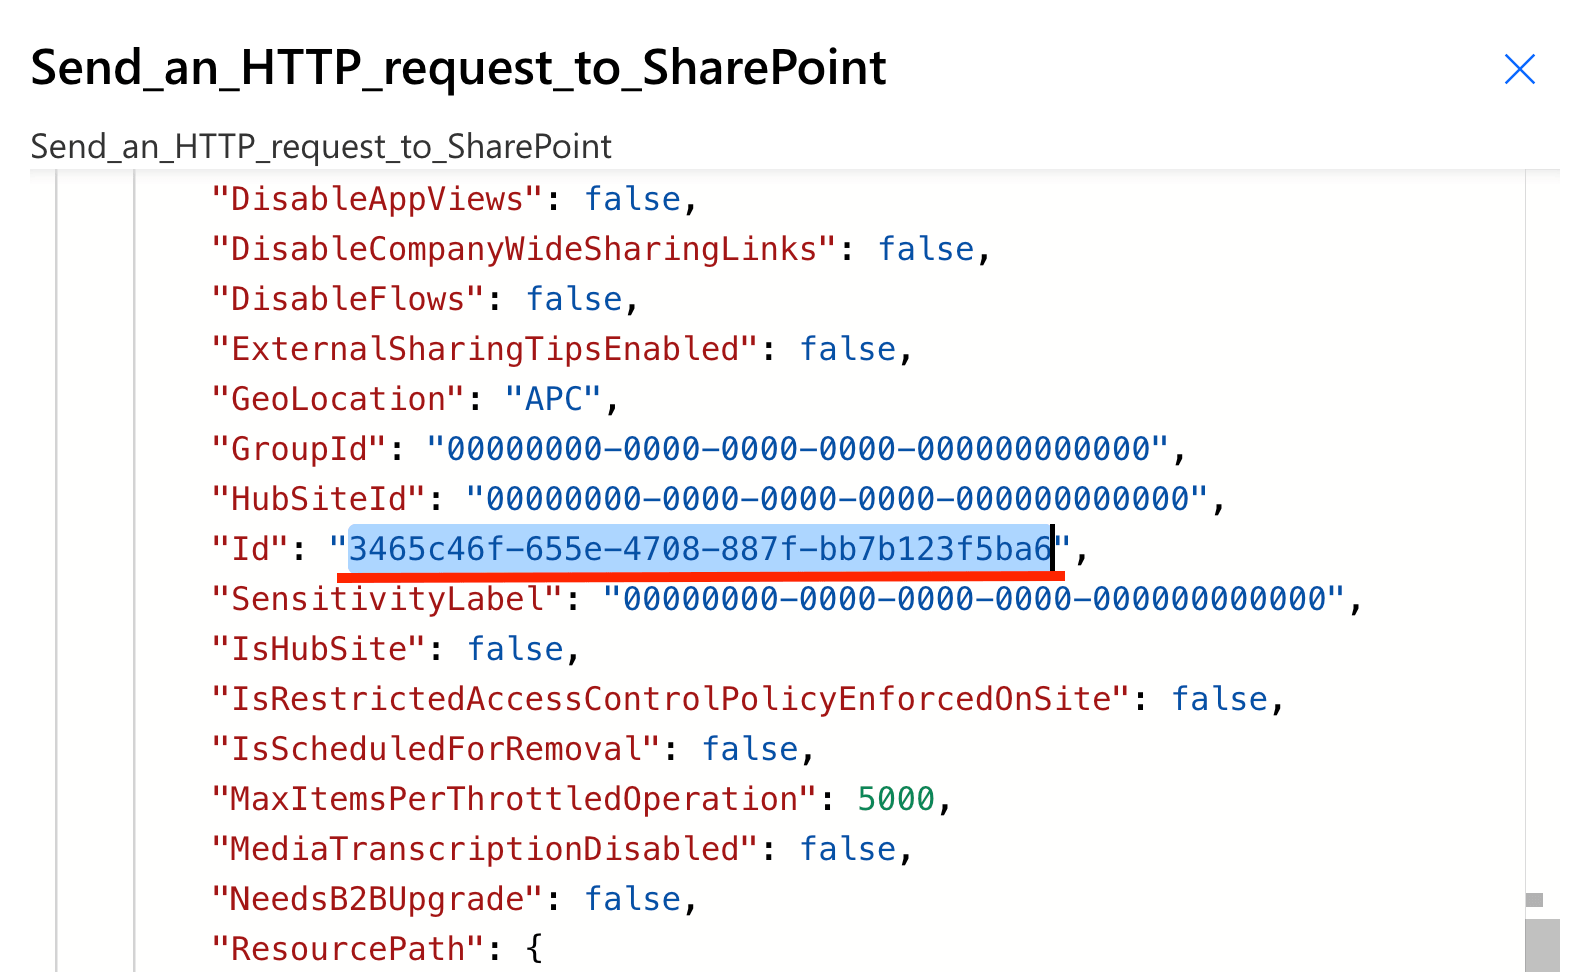This screenshot has height=972, width=1592.
Task: Click the false value of MediaTranscriptionDisabled
Action: tap(848, 849)
